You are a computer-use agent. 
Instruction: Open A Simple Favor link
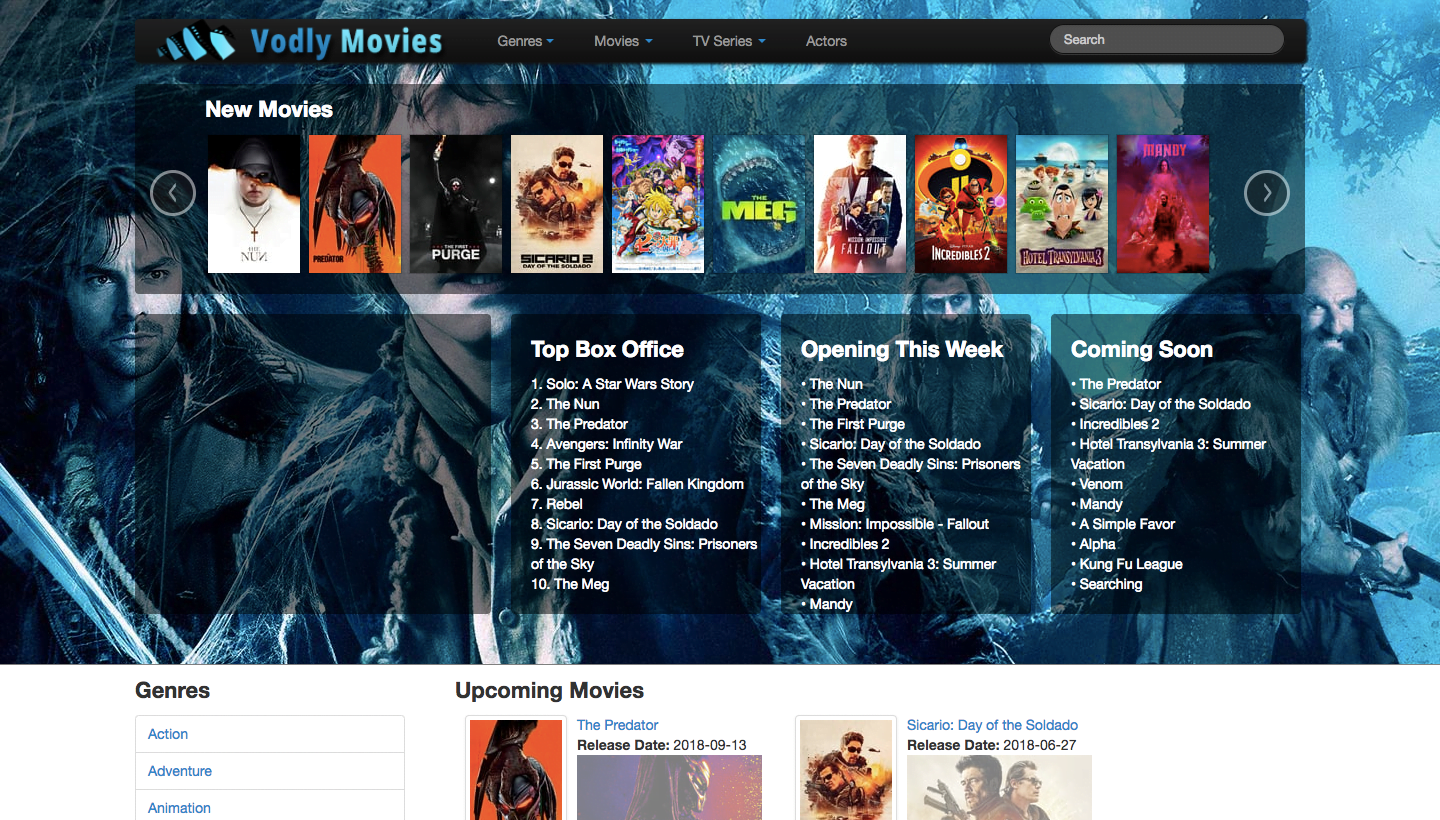(1127, 524)
